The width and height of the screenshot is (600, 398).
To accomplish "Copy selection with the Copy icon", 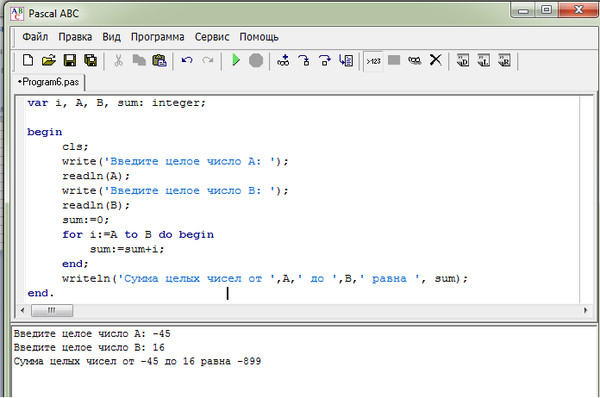I will [x=139, y=60].
